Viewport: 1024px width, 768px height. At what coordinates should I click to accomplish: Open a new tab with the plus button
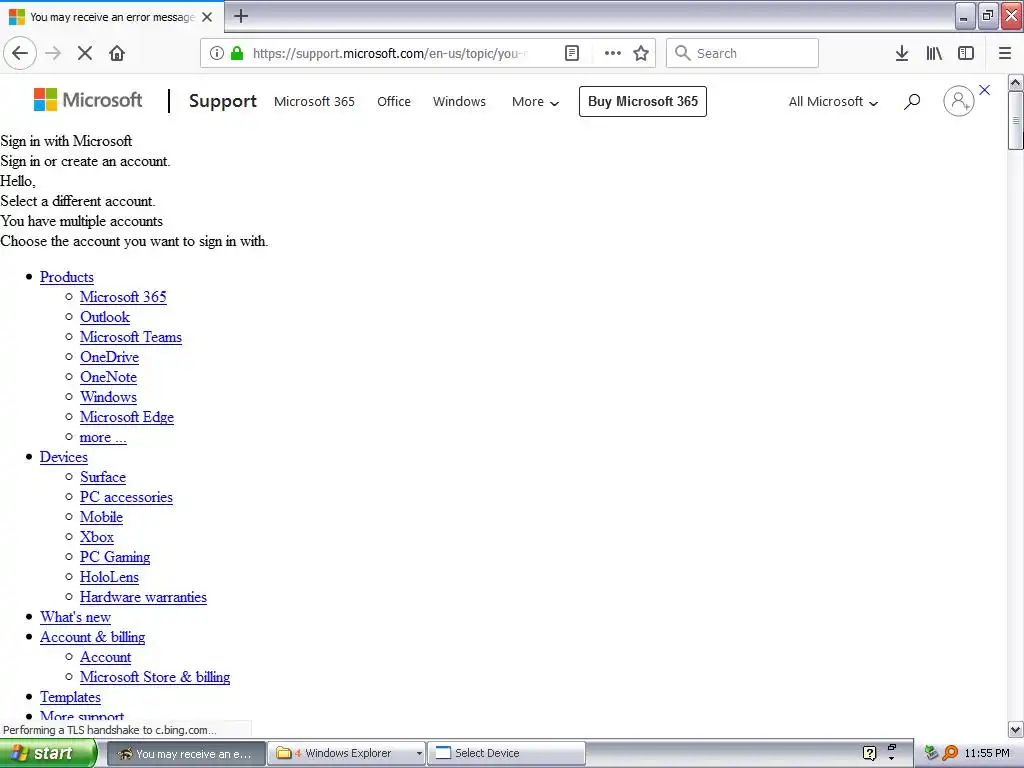241,16
